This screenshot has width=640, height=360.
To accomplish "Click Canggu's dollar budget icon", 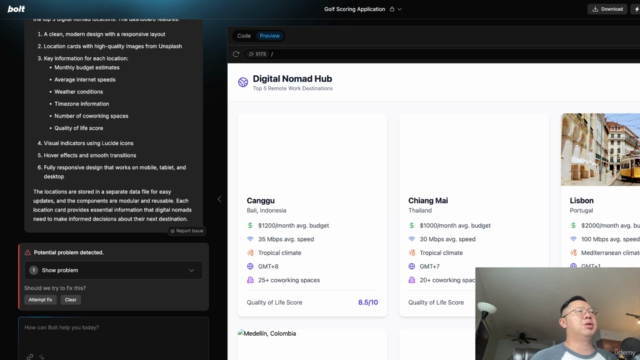I will [x=250, y=225].
